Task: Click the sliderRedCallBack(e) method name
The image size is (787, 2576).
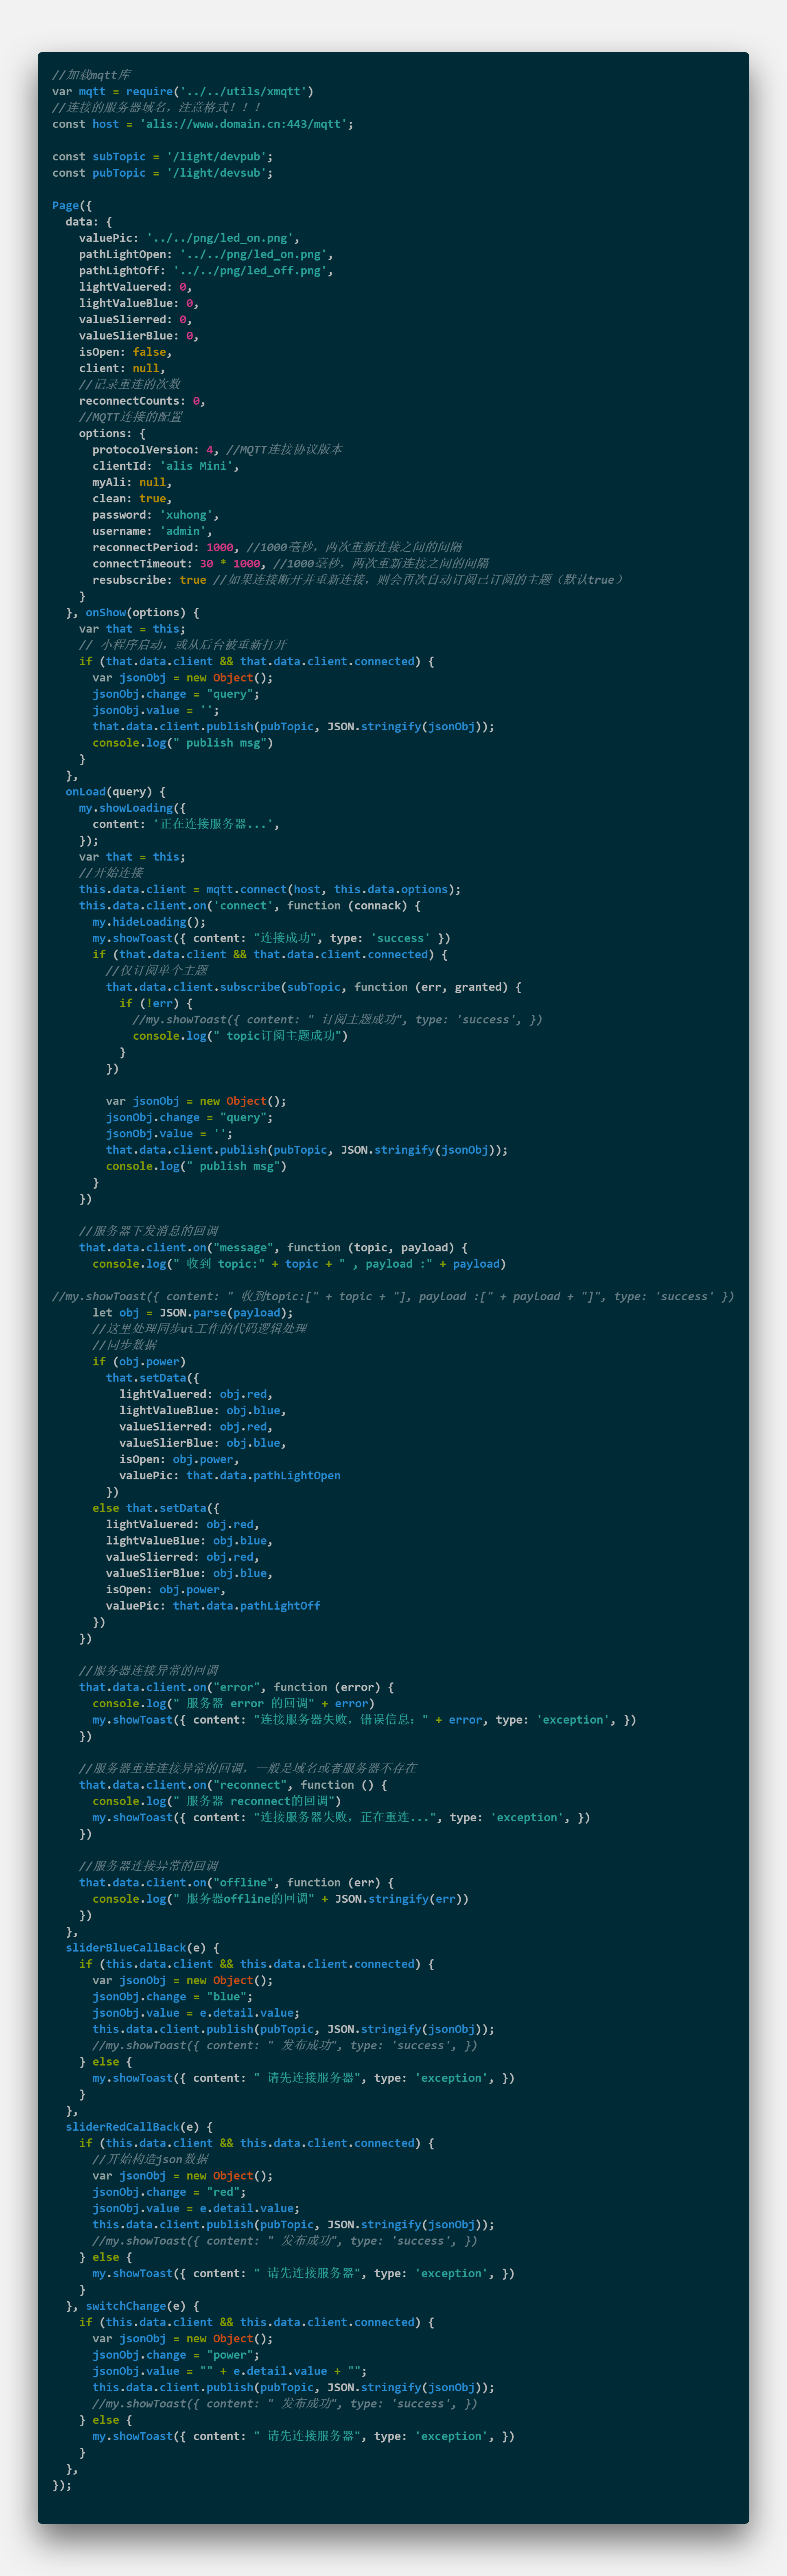Action: [122, 2126]
